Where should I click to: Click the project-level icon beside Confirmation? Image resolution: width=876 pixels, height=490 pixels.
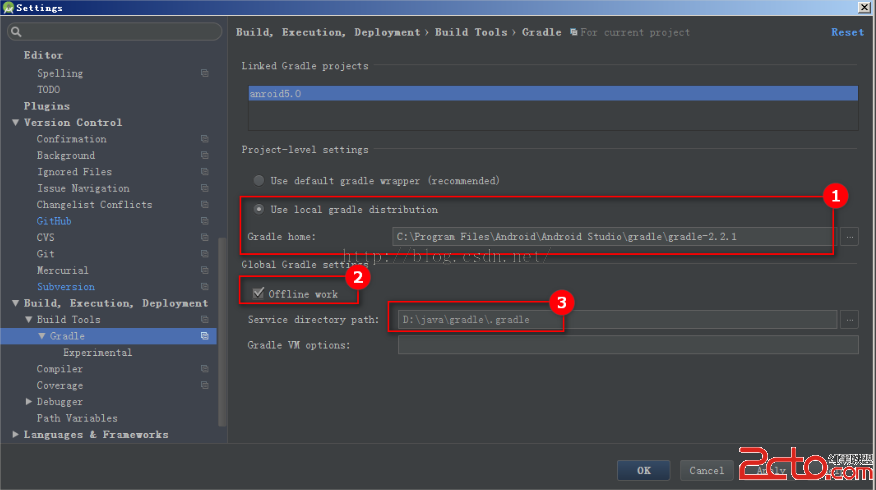coord(204,139)
